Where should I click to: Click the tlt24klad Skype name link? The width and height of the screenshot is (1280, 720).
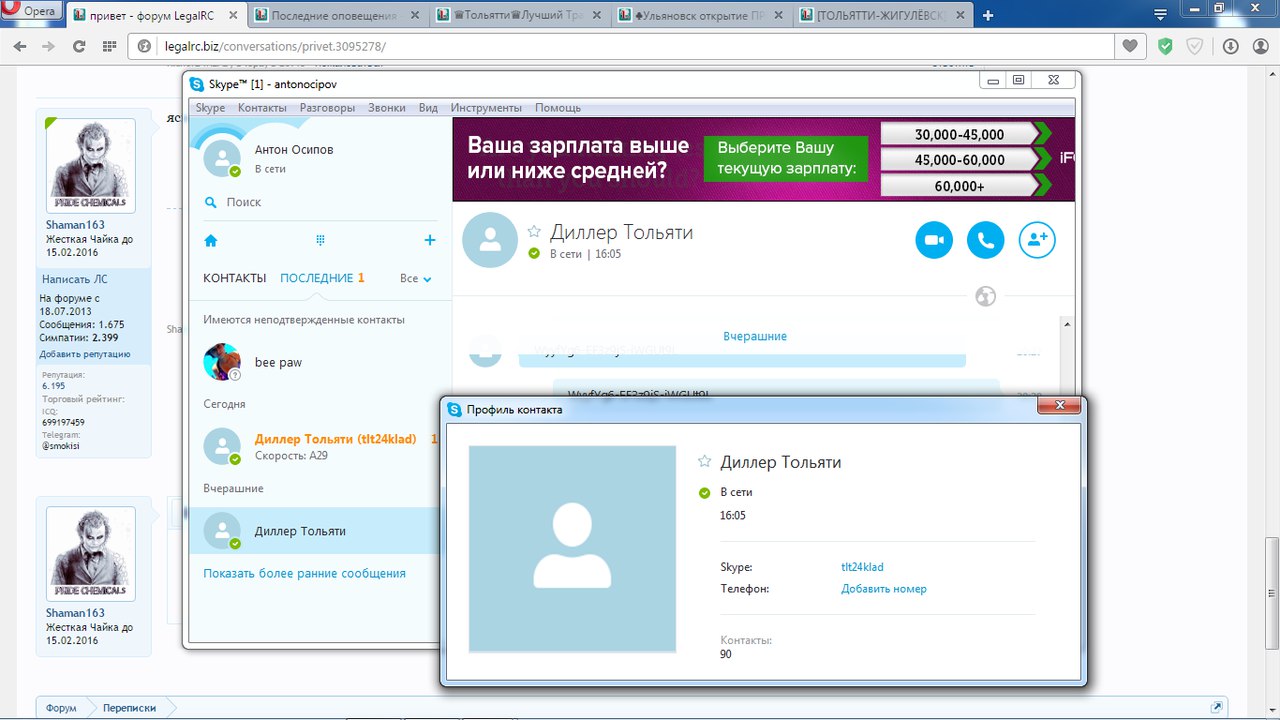[862, 567]
